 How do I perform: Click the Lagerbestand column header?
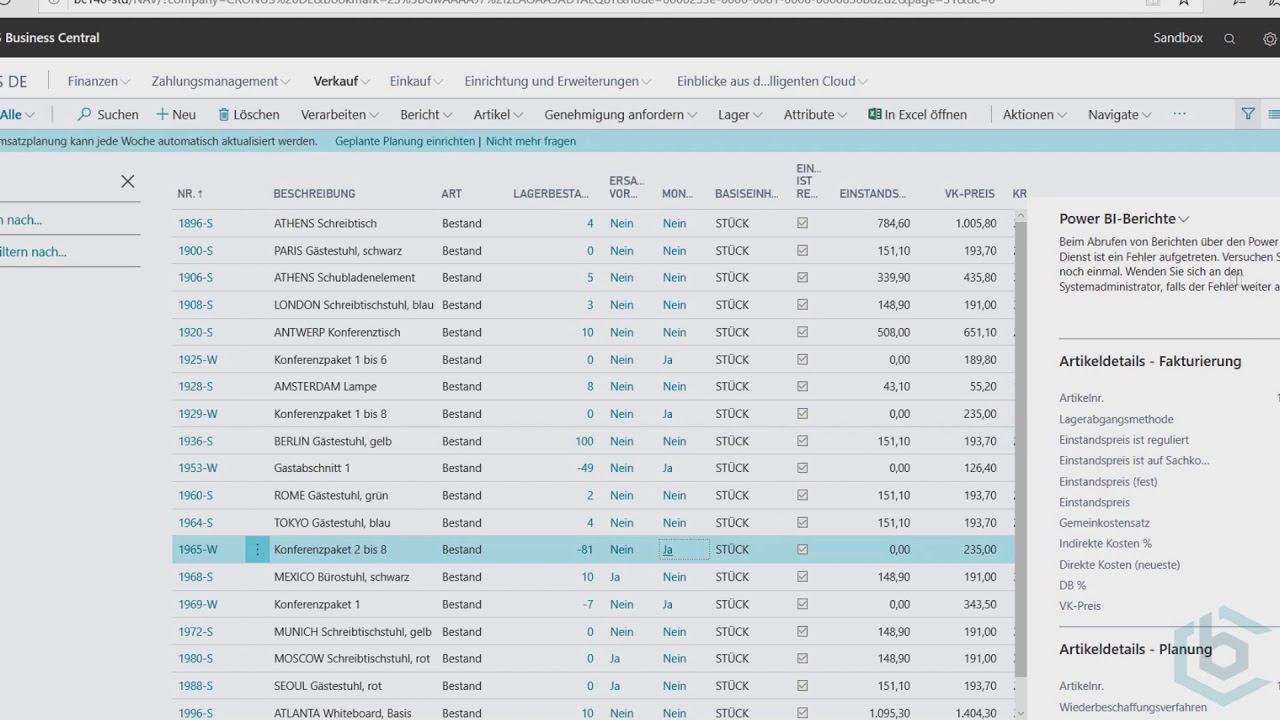coord(551,193)
